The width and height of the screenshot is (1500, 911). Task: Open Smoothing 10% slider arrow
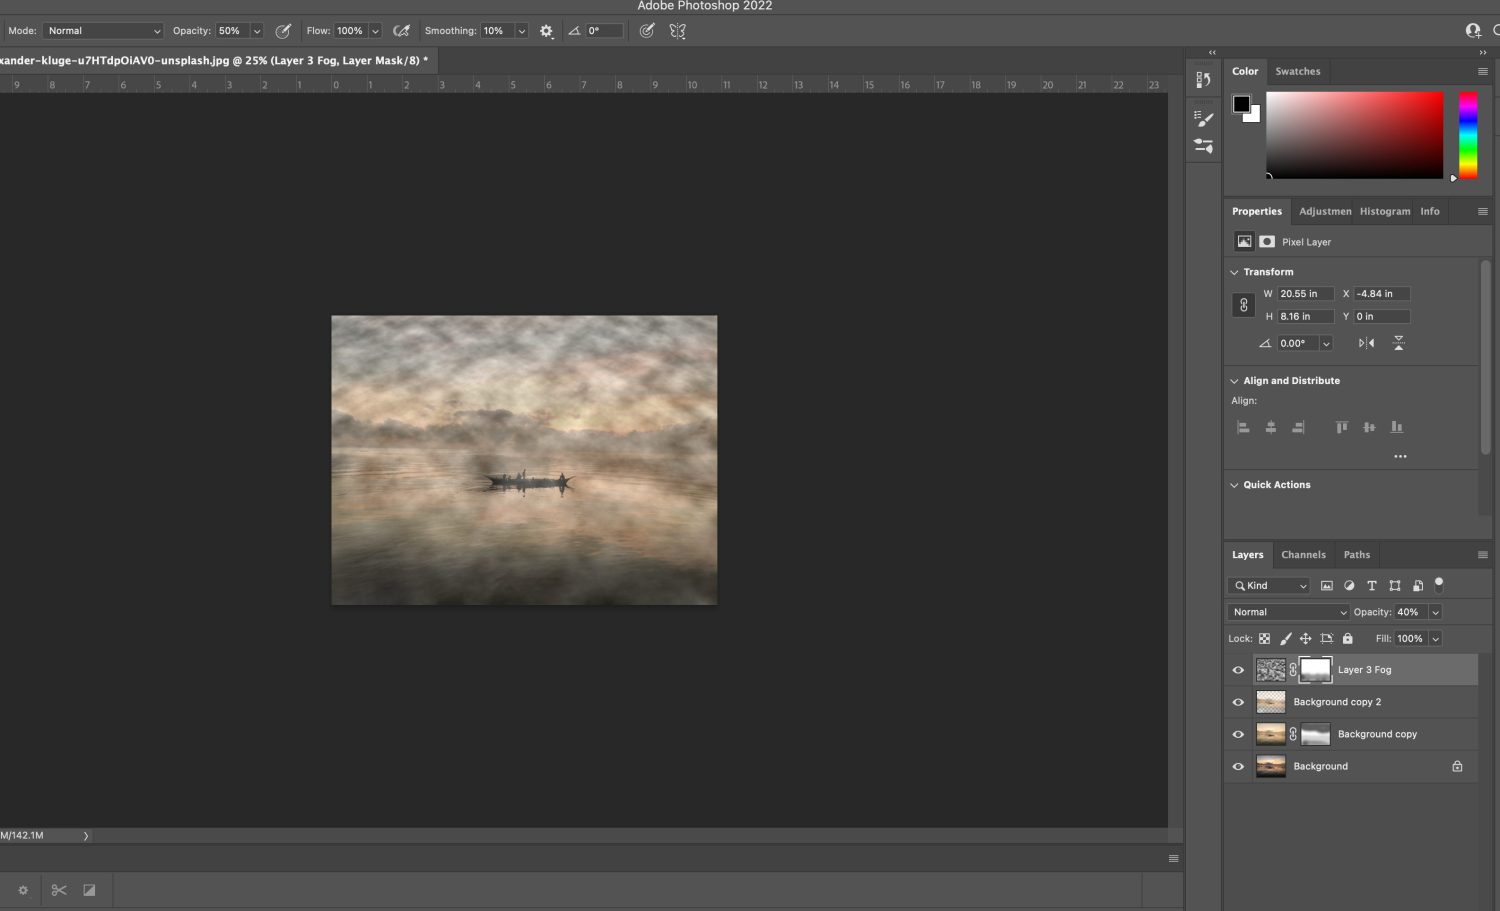click(521, 31)
